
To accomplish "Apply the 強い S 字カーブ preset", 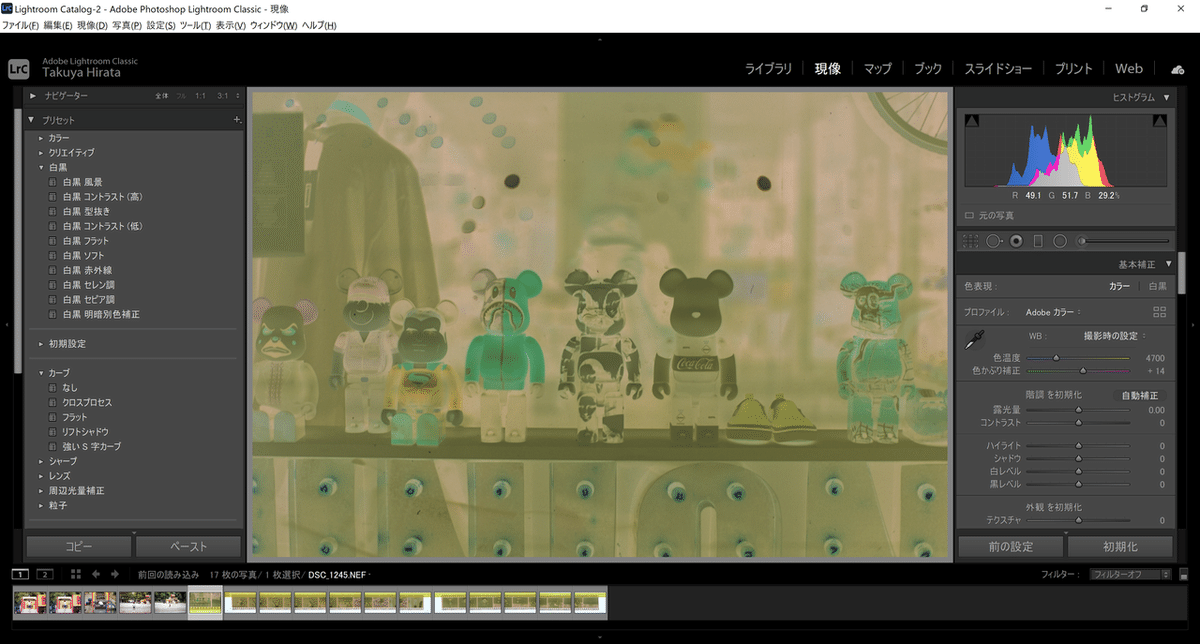I will [90, 446].
